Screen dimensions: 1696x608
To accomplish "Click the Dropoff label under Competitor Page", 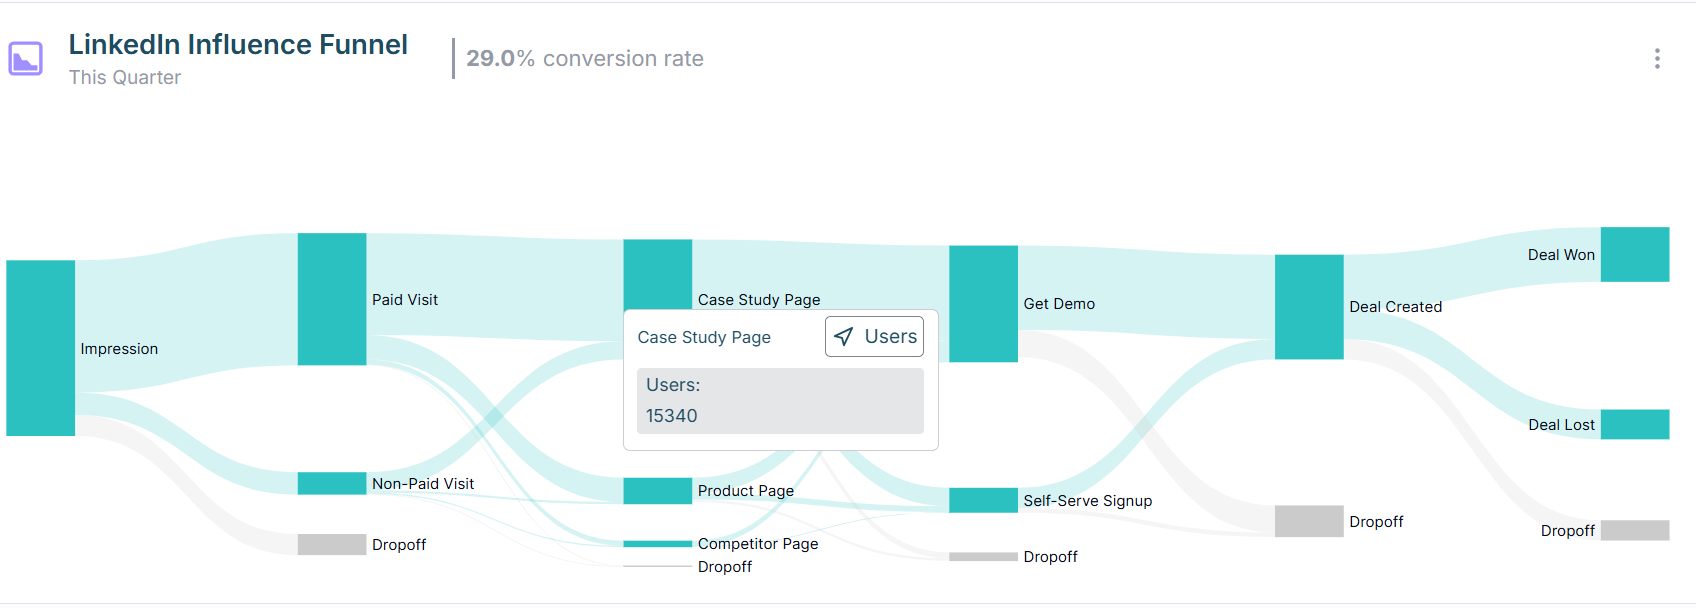I will pos(725,567).
